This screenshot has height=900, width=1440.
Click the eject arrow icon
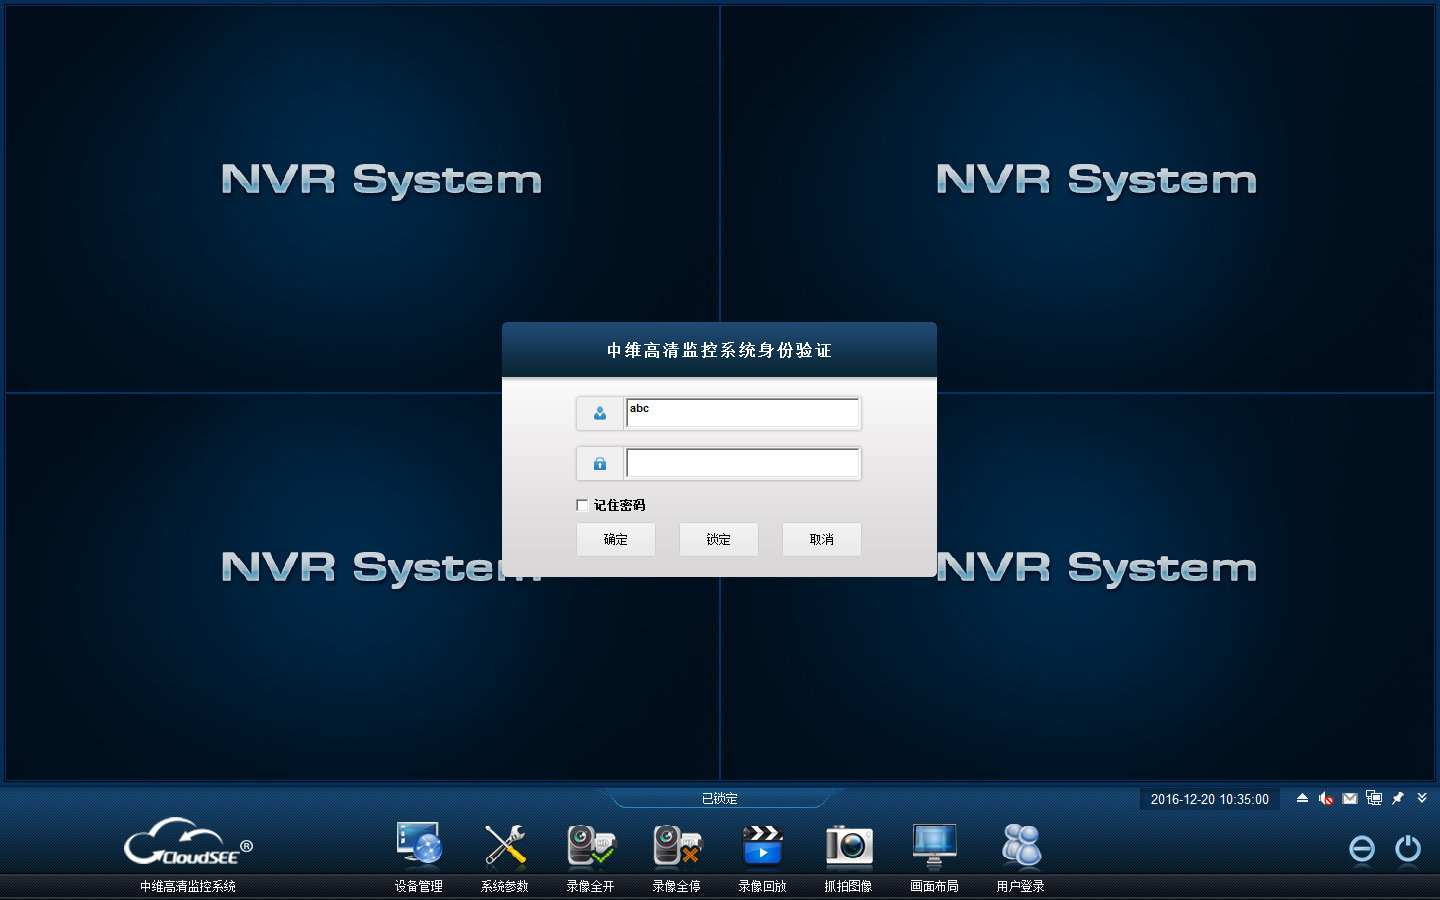(1302, 798)
